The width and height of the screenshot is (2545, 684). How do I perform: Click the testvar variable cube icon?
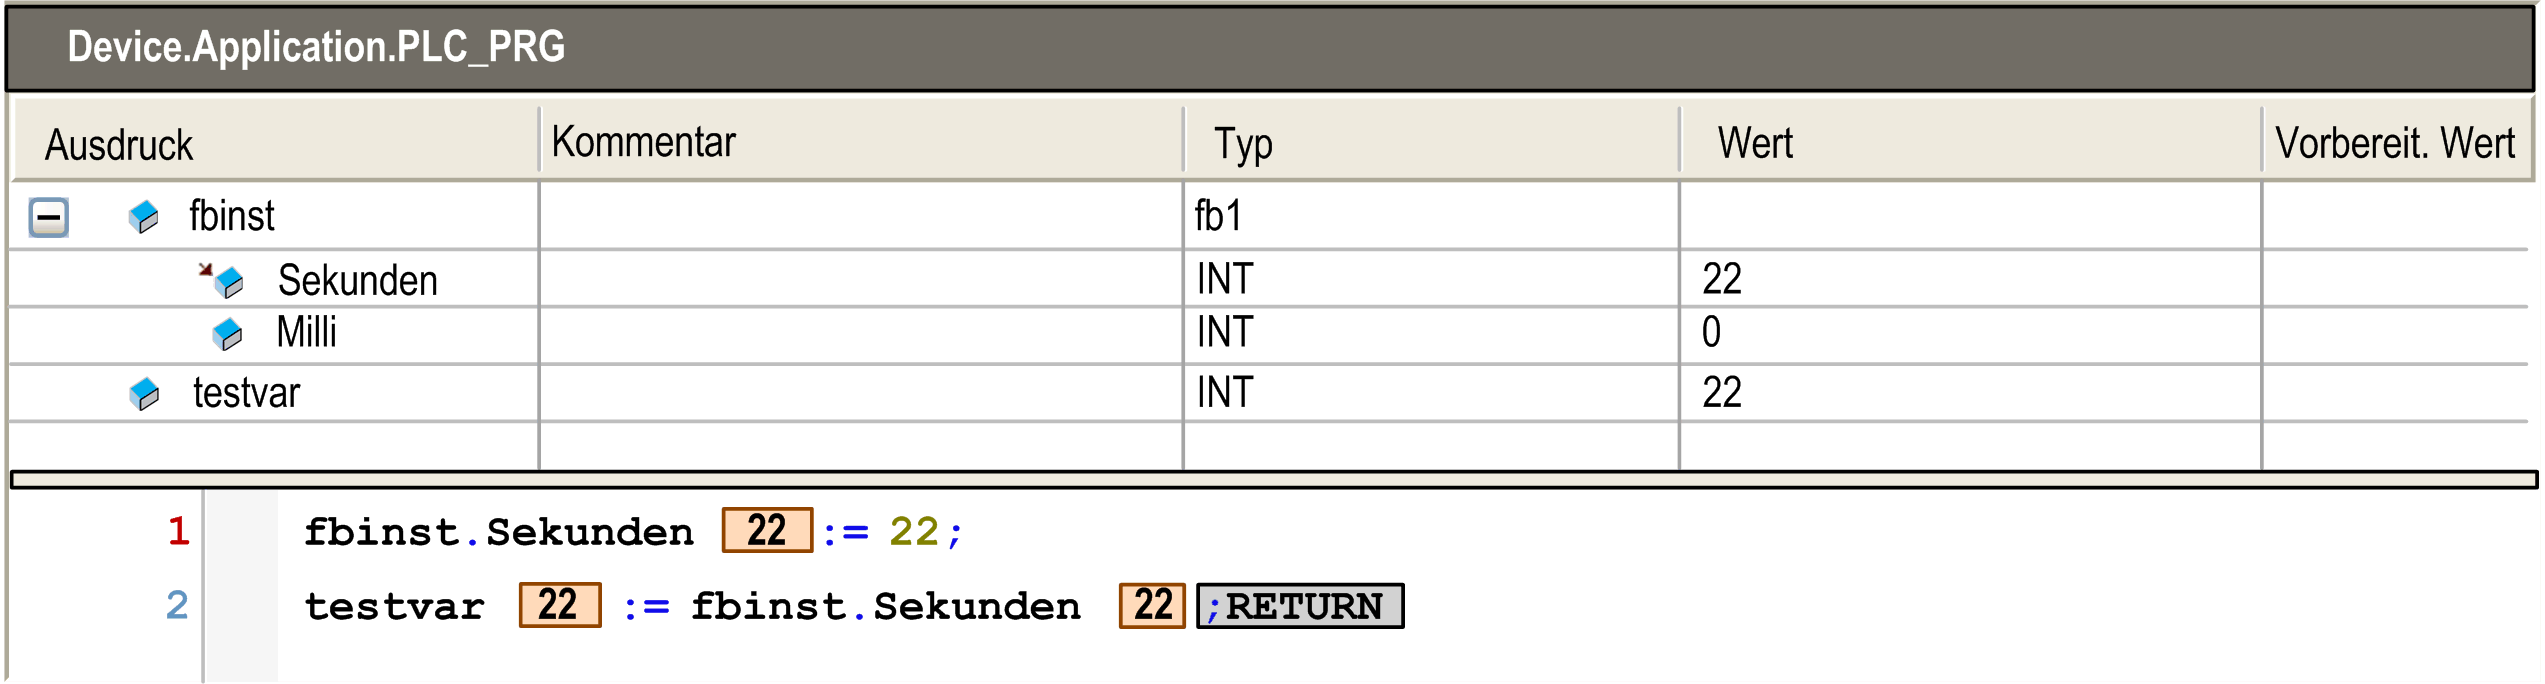pyautogui.click(x=144, y=394)
